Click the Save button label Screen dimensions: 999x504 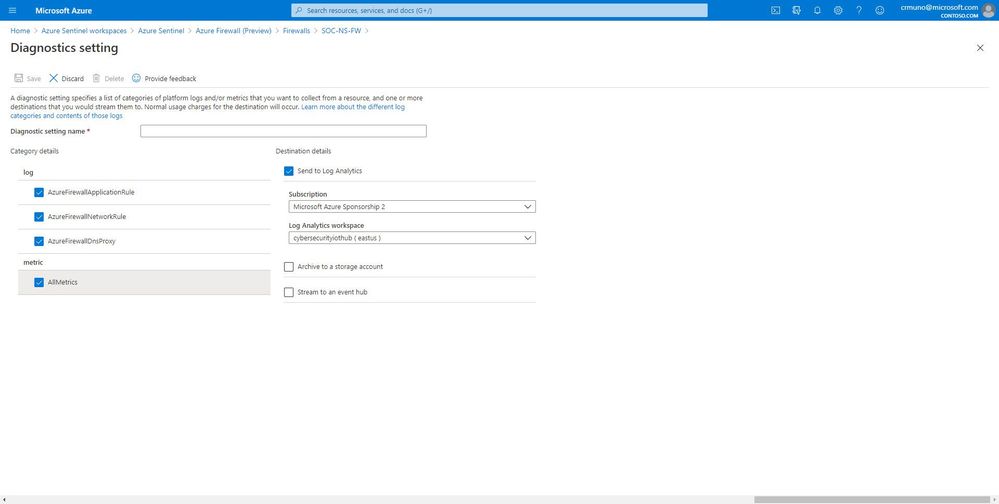tap(34, 79)
